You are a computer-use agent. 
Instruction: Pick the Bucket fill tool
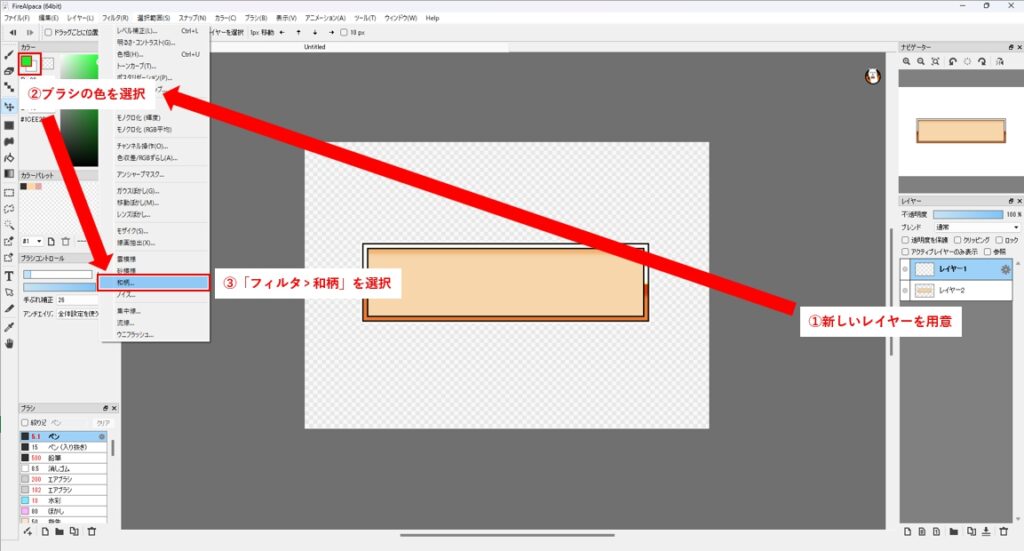point(9,157)
